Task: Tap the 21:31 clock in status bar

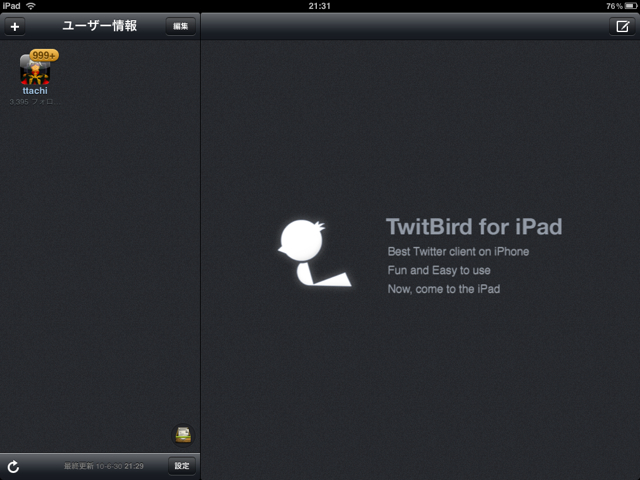Action: click(x=320, y=6)
